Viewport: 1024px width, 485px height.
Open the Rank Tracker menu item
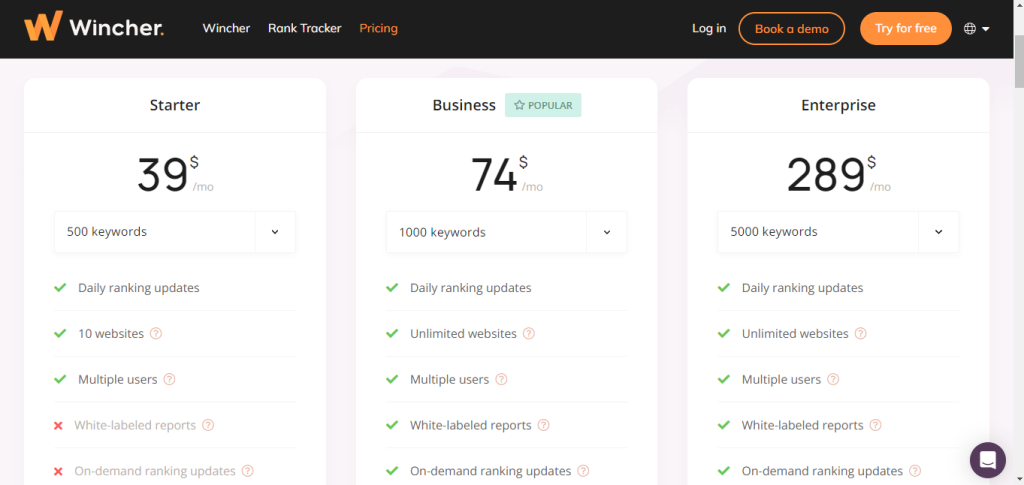pos(304,29)
